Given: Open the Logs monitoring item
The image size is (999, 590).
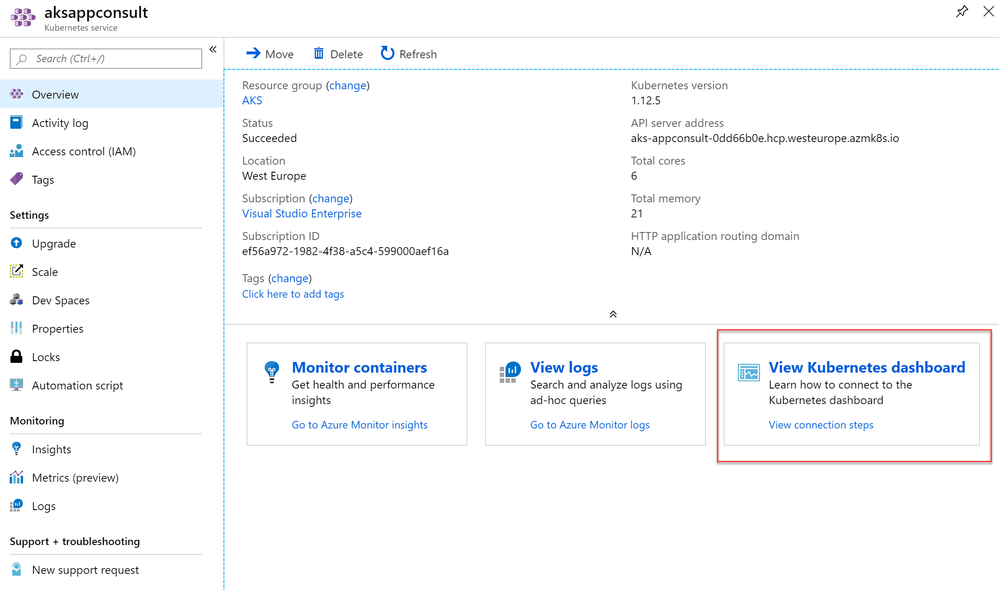Looking at the screenshot, I should (111, 506).
